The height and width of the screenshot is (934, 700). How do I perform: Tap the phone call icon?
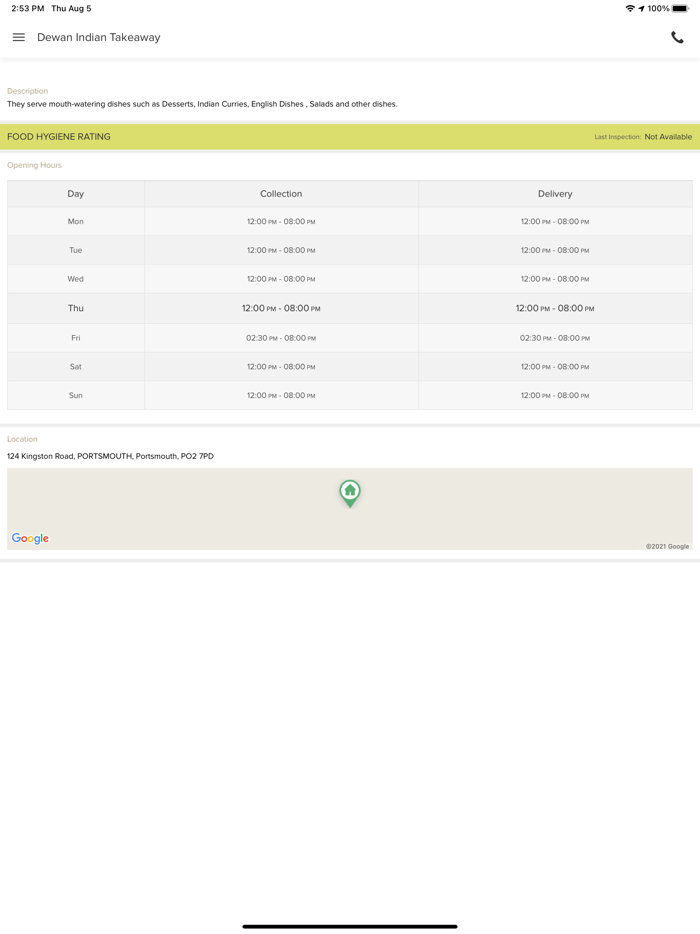point(677,37)
